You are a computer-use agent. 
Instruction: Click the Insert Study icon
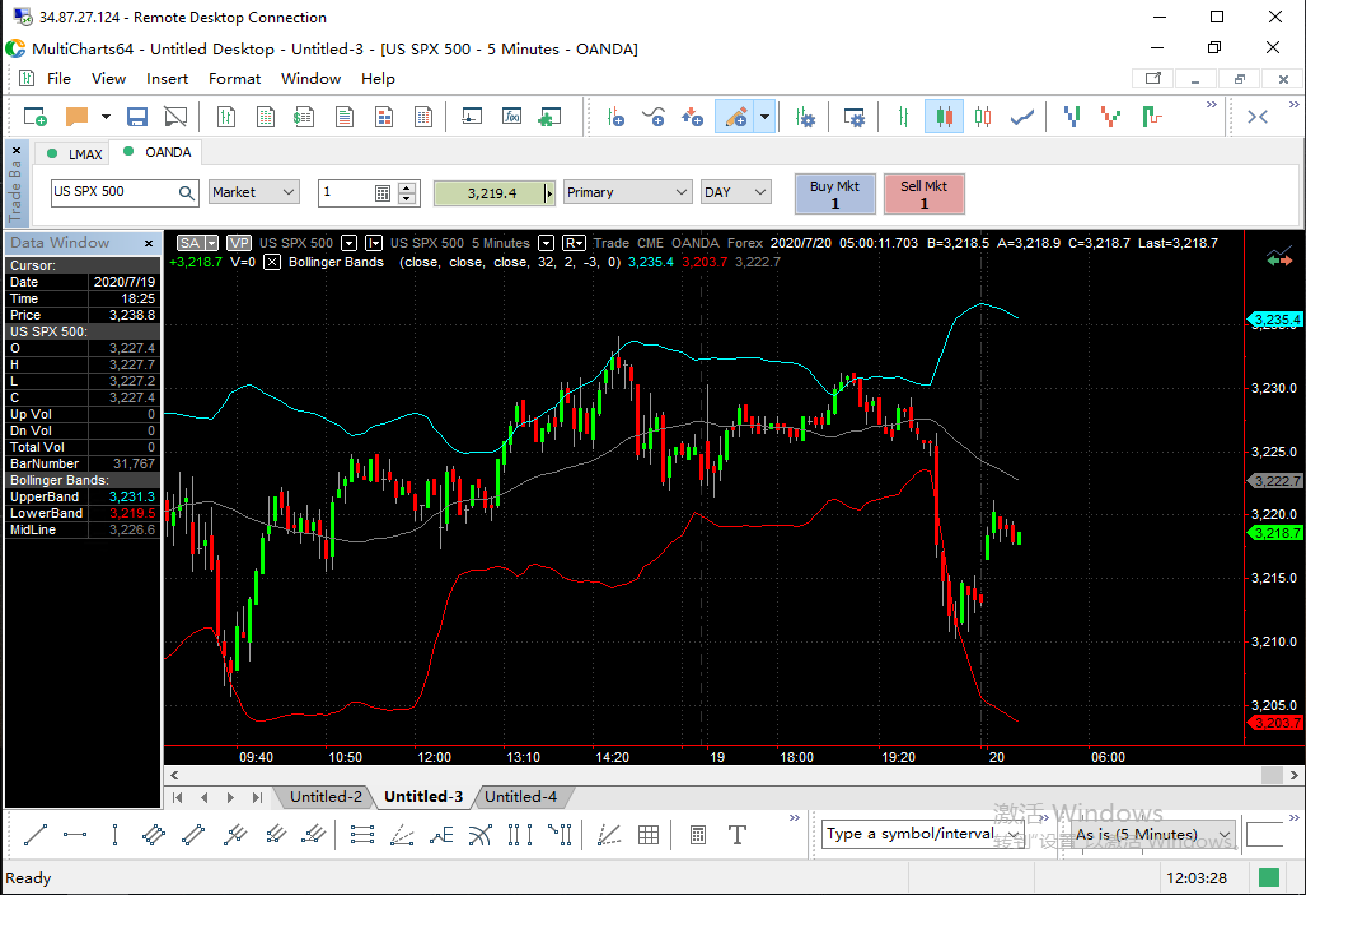coord(654,117)
